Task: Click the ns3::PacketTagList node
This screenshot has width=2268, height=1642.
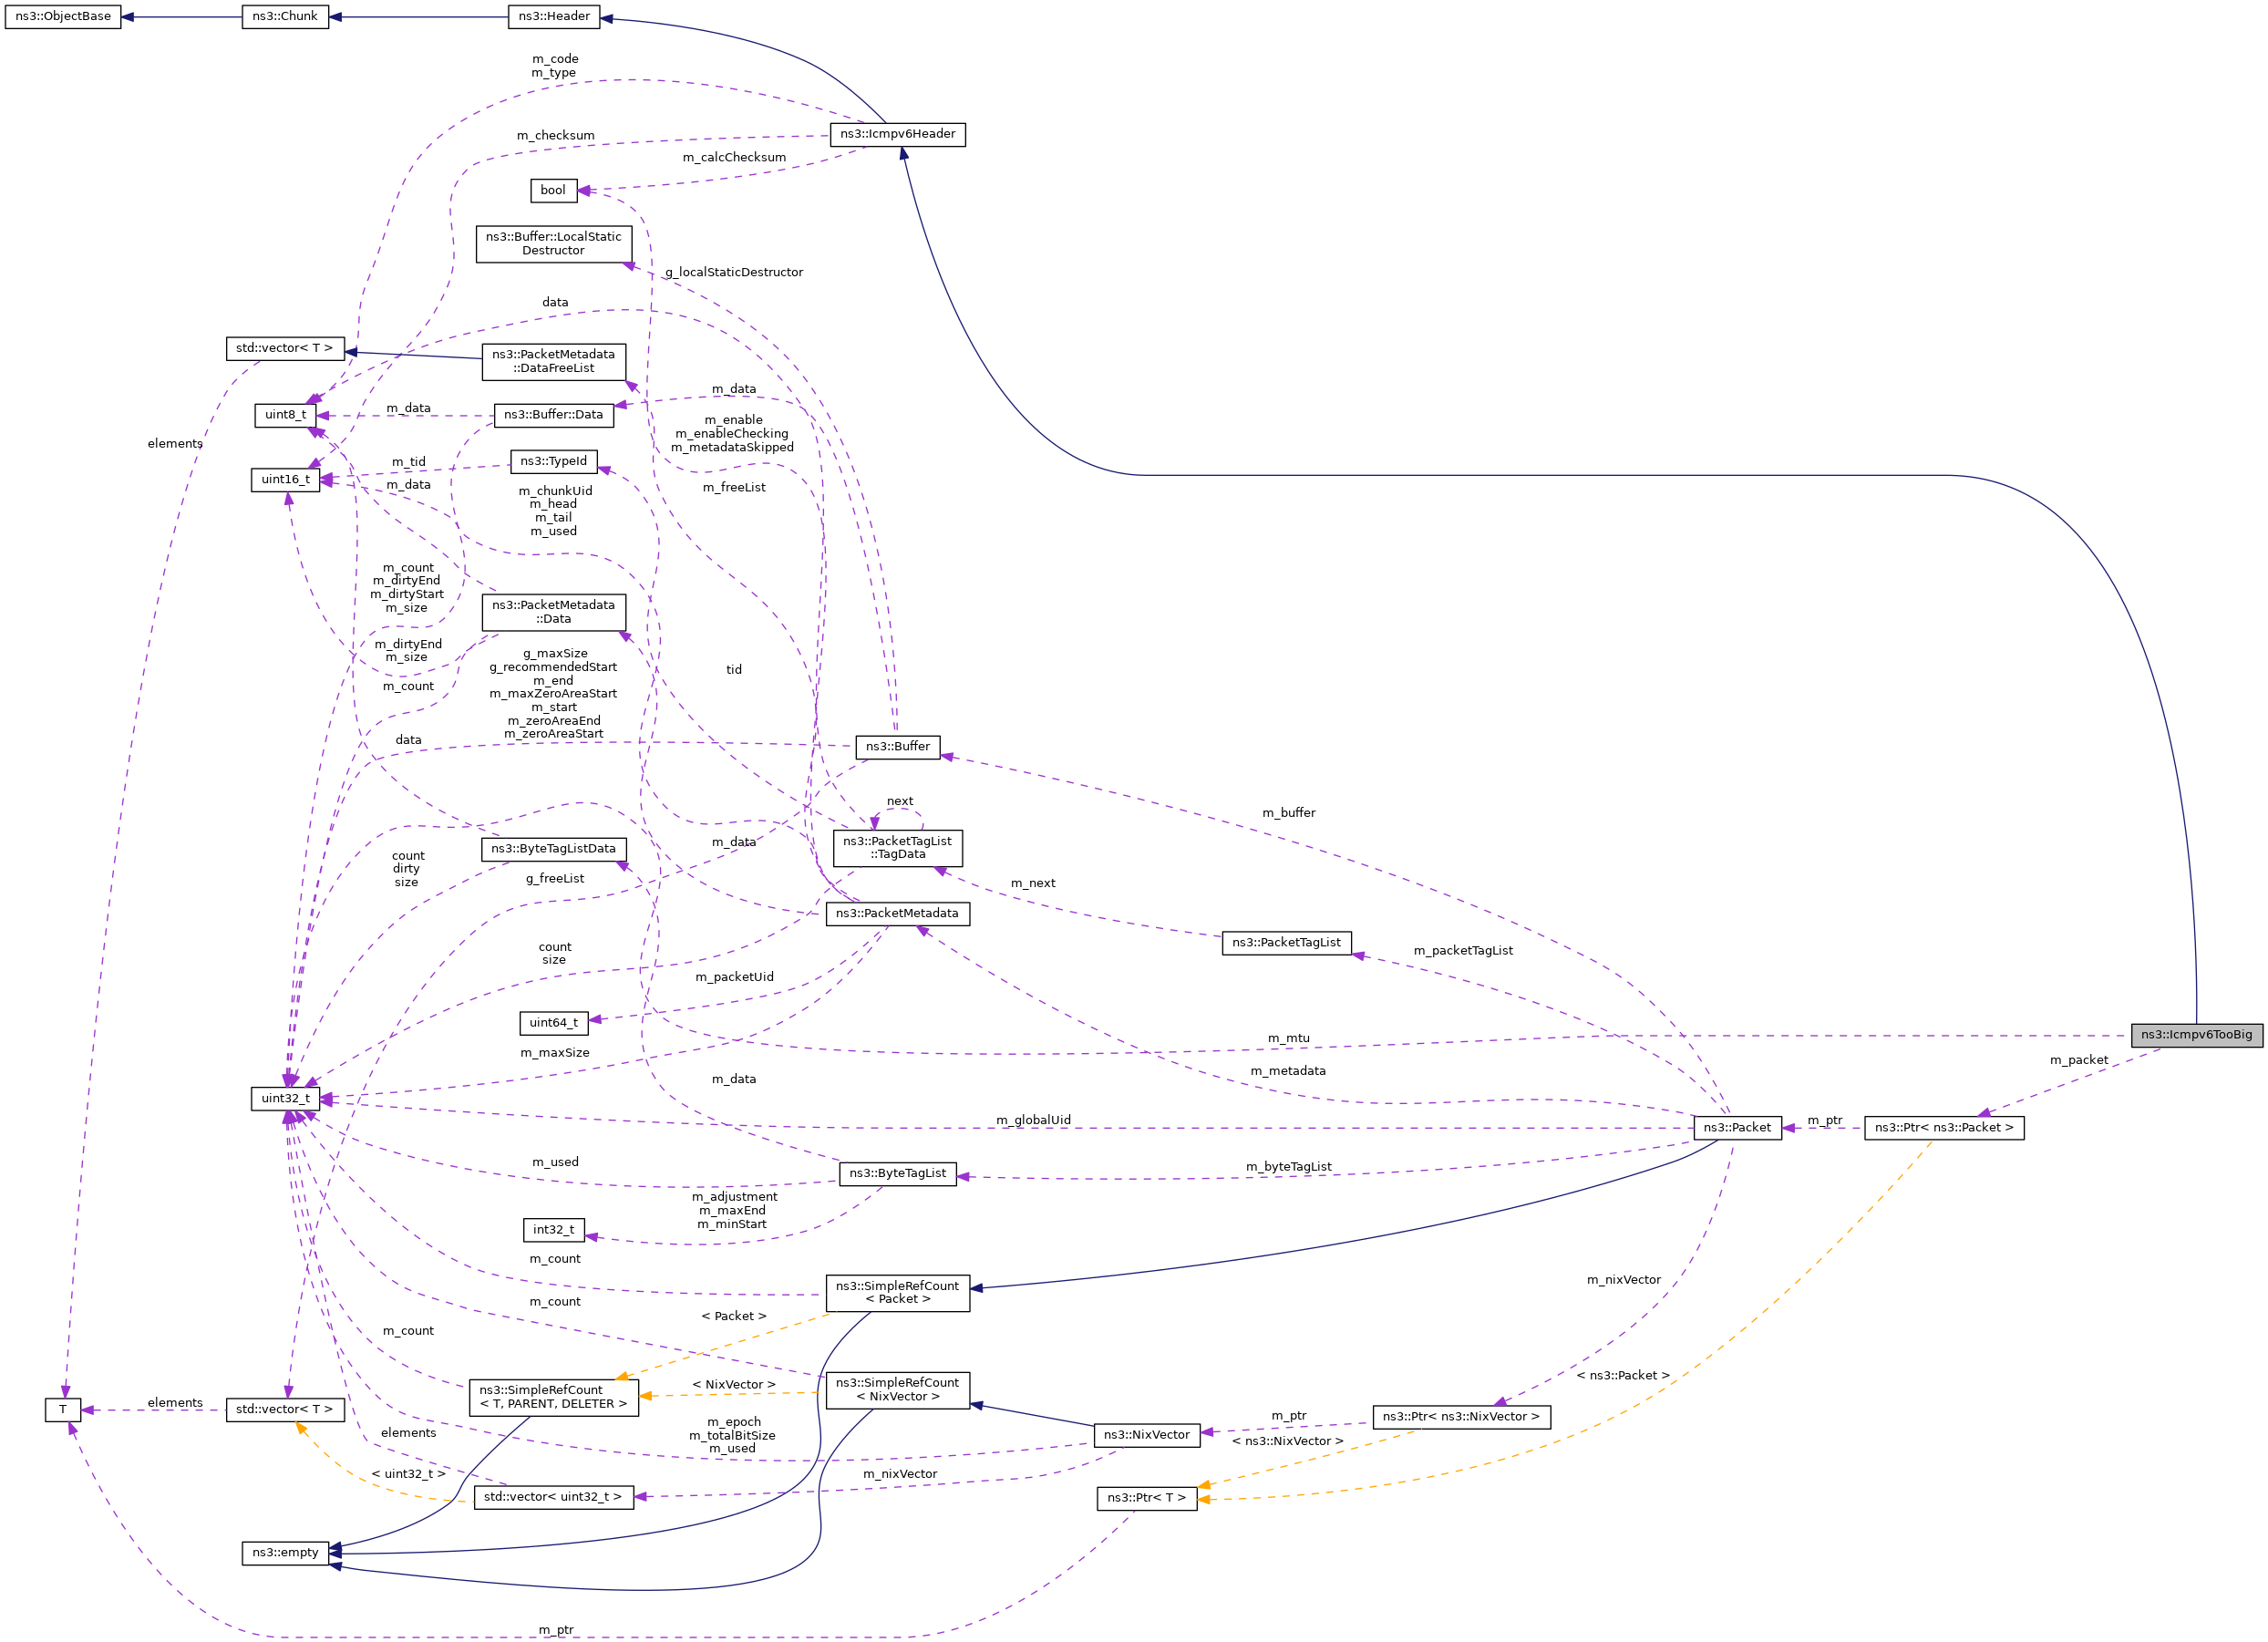Action: (x=1287, y=943)
